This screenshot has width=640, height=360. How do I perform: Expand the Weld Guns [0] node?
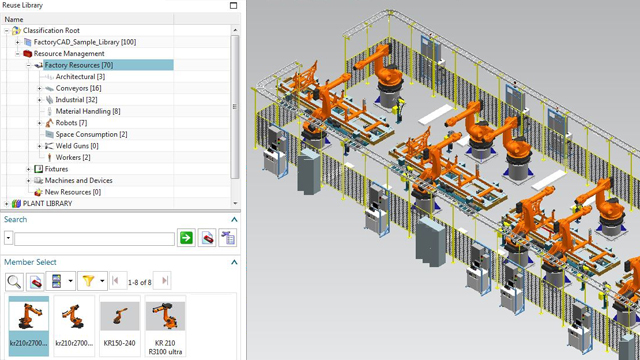[40, 146]
